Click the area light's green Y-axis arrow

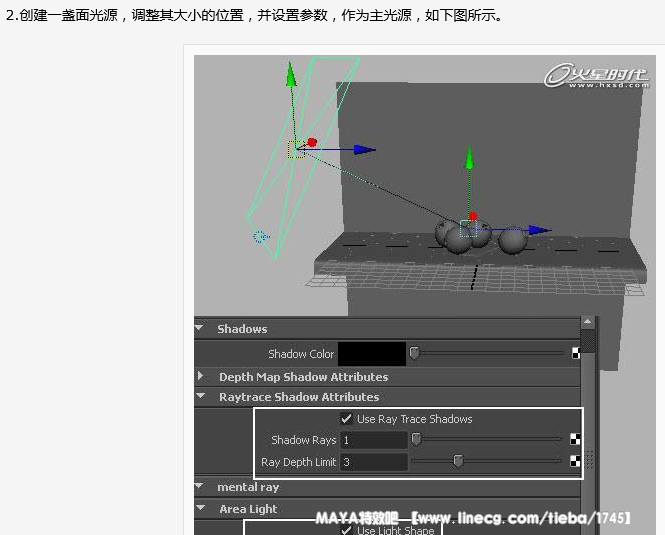click(291, 75)
